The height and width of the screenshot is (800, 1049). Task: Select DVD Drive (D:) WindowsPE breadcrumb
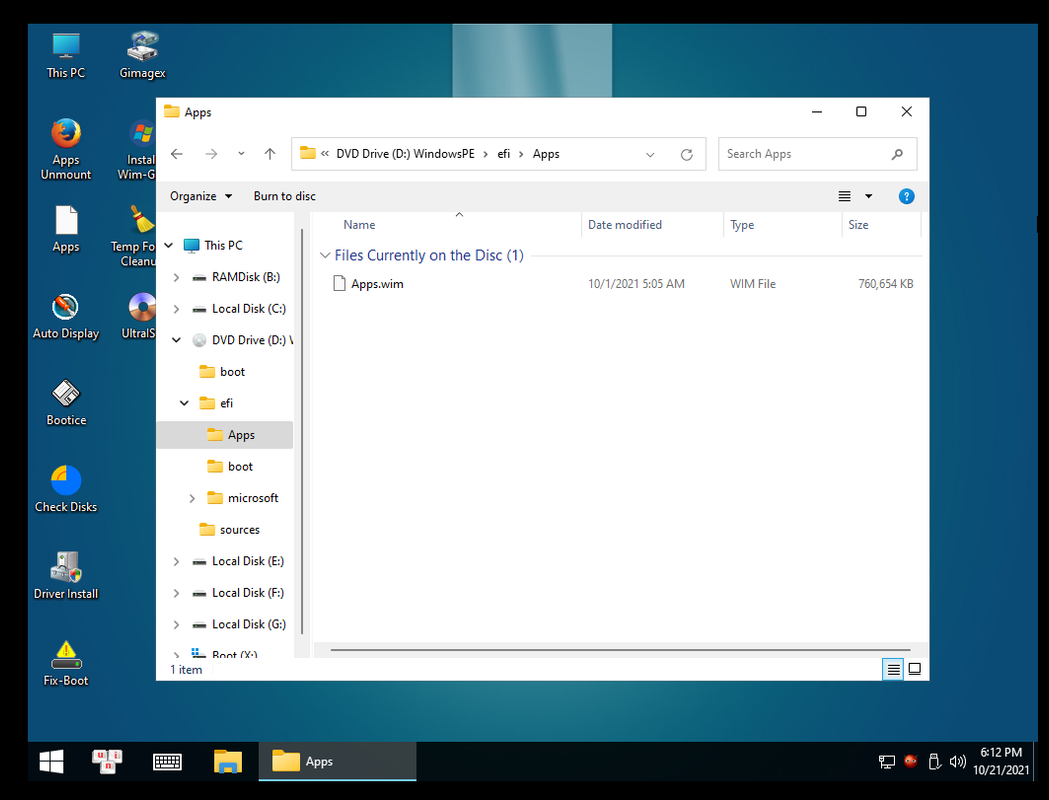405,154
